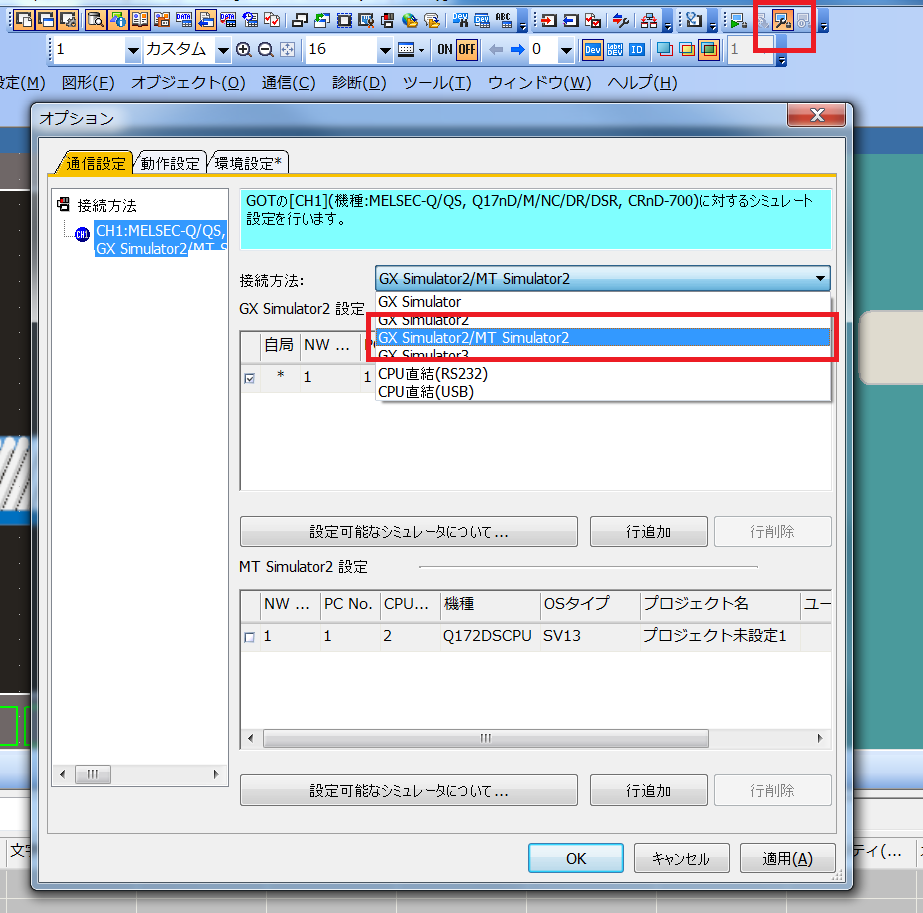
Task: Click the network hierarchy toolbar icon
Action: pyautogui.click(x=649, y=21)
